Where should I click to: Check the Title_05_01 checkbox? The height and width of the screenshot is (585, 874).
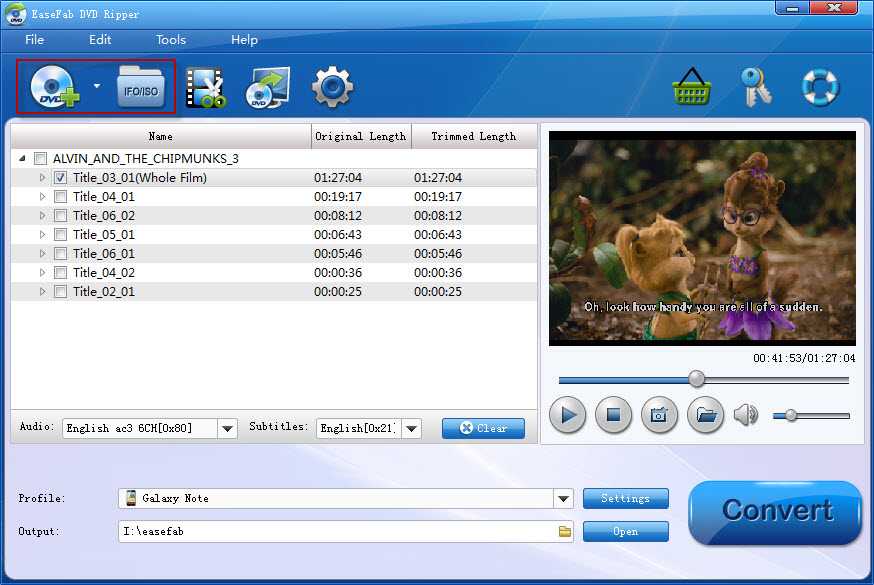point(60,235)
